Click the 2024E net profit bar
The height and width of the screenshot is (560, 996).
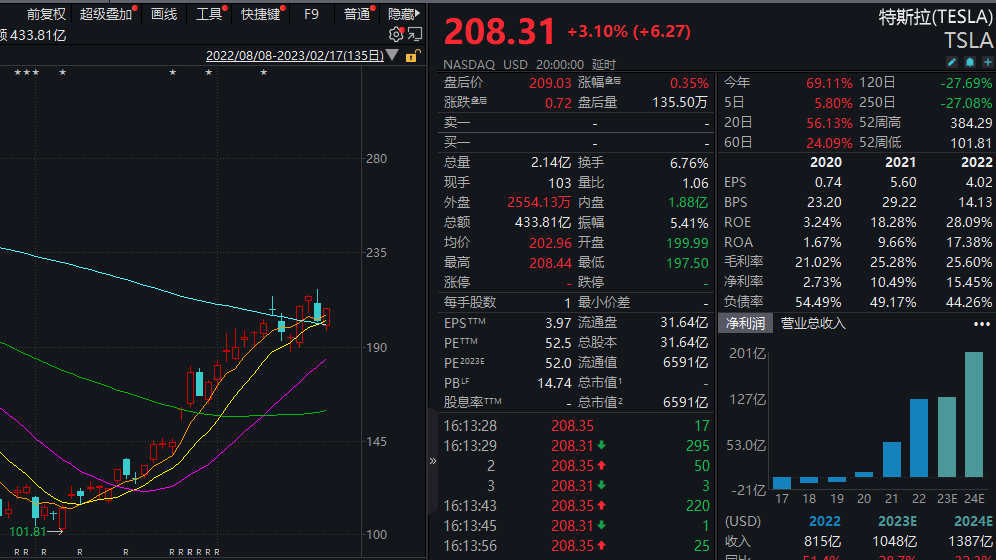(974, 415)
